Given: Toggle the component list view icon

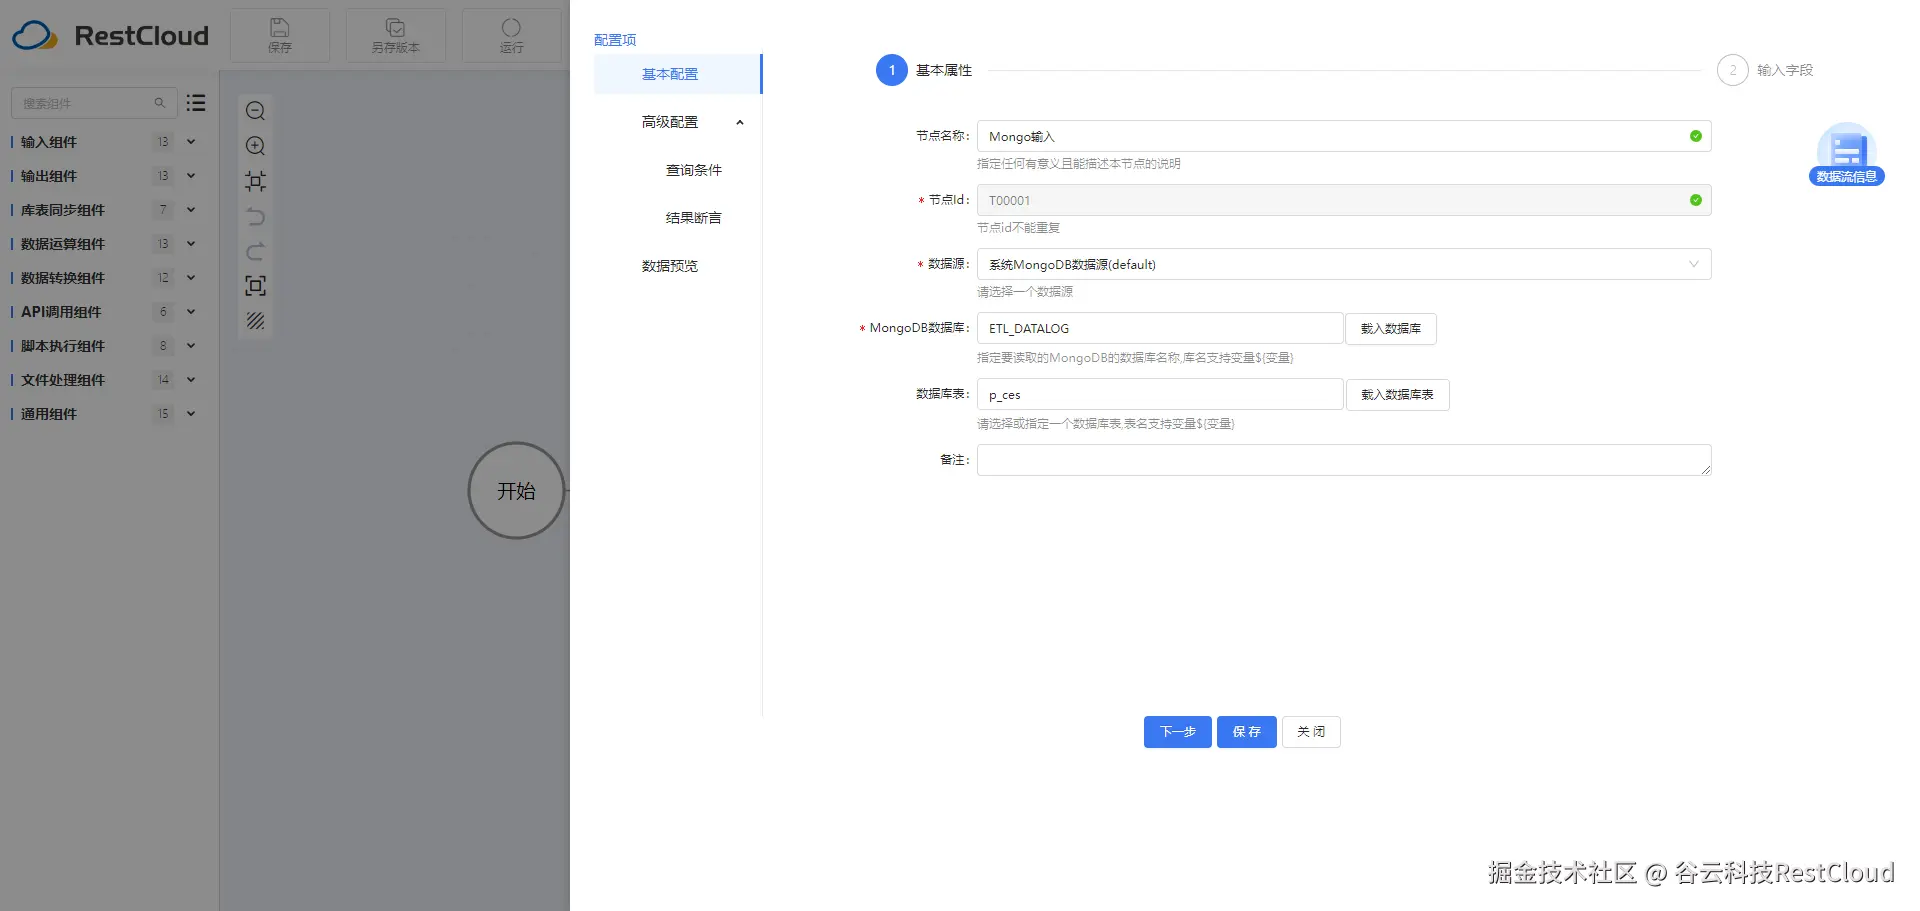Looking at the screenshot, I should coord(196,103).
